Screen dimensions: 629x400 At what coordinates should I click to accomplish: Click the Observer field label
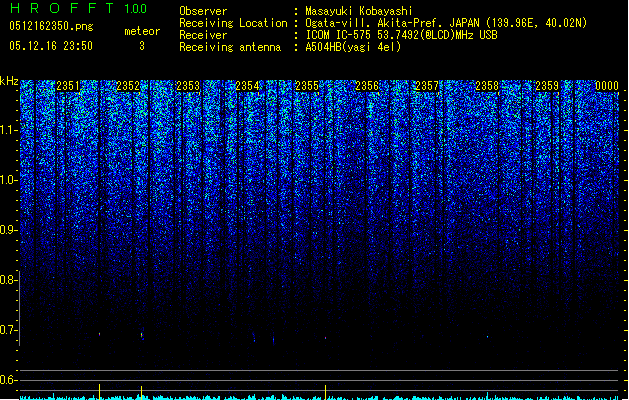point(203,11)
